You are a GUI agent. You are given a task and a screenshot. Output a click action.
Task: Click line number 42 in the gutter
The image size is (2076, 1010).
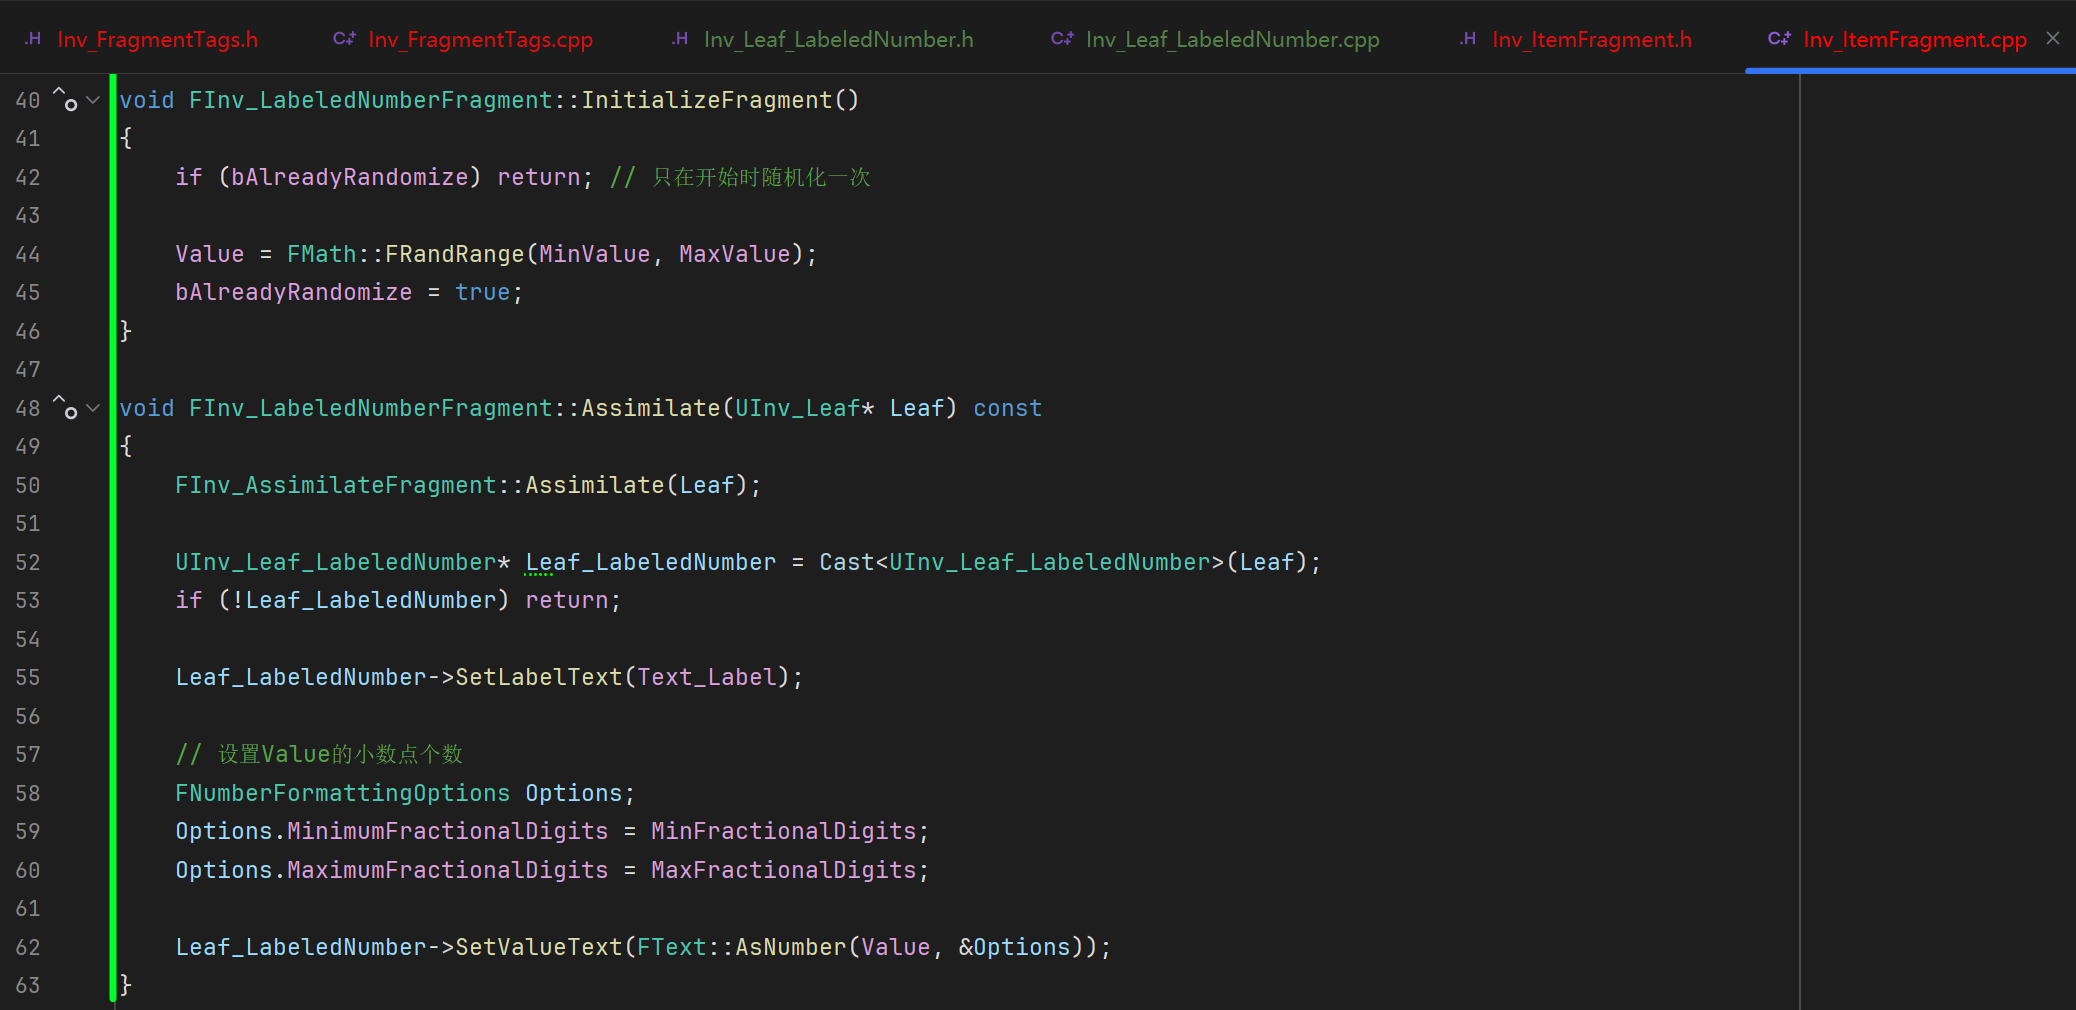pyautogui.click(x=28, y=177)
